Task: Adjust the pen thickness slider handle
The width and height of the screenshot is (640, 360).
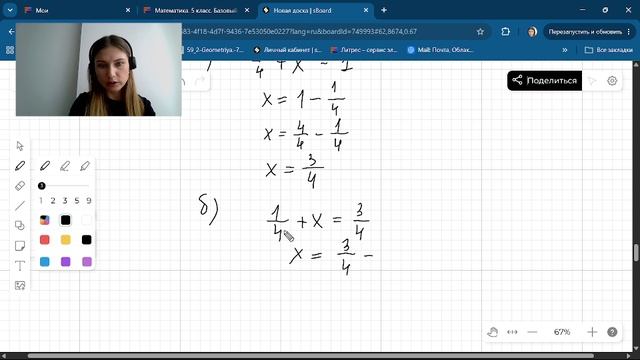Action: pyautogui.click(x=41, y=186)
